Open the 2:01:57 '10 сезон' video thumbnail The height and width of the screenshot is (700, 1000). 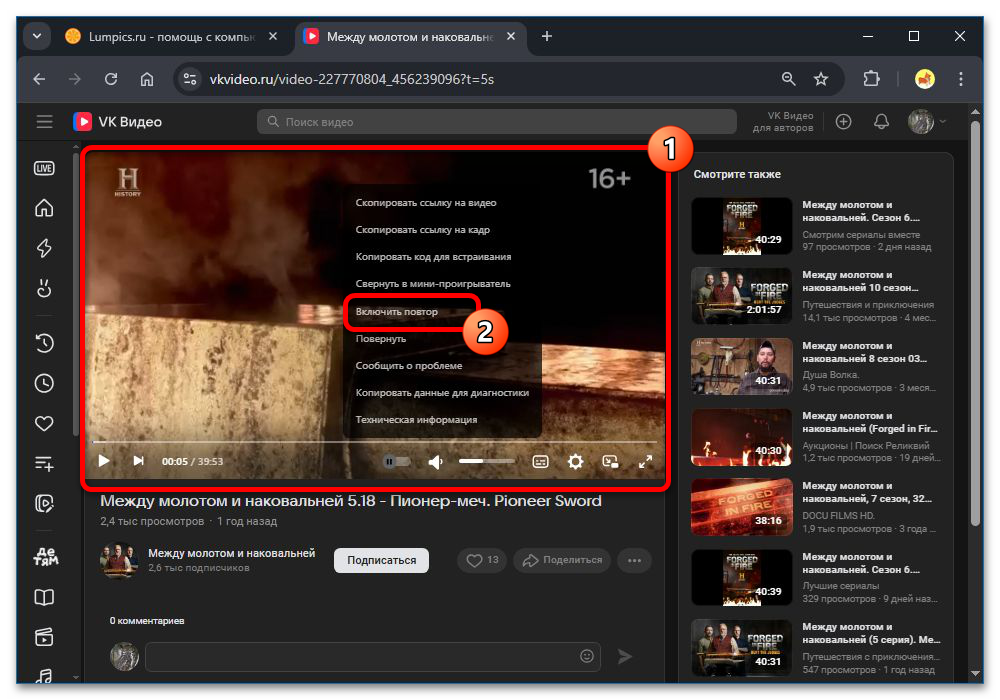pos(742,296)
